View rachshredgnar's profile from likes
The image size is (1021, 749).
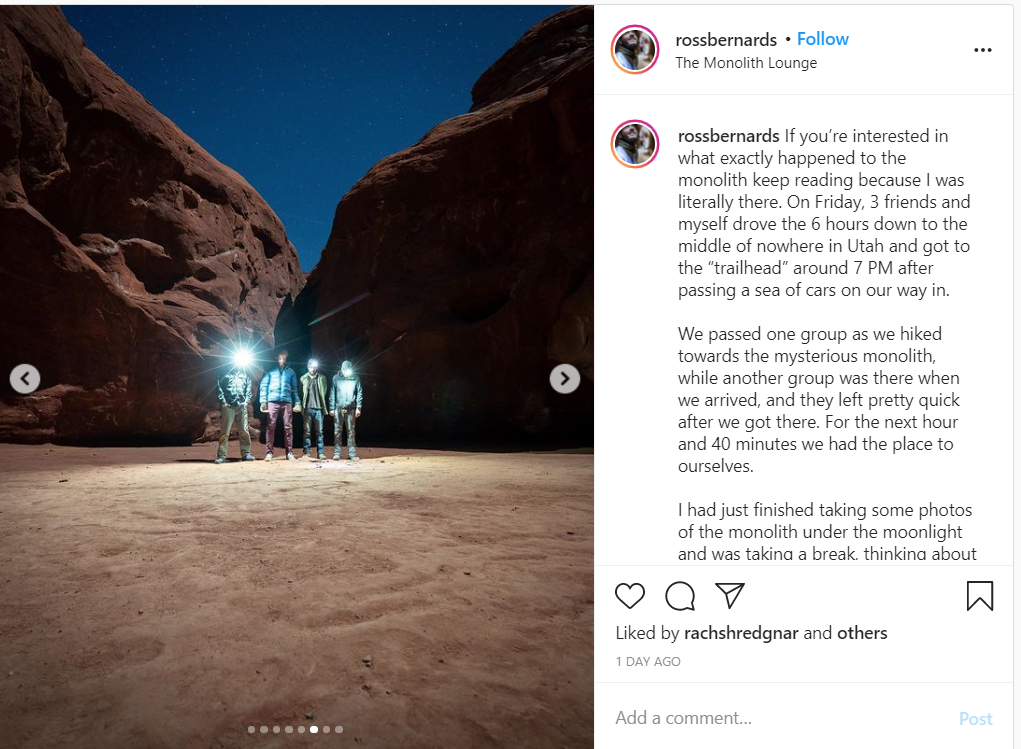coord(741,633)
